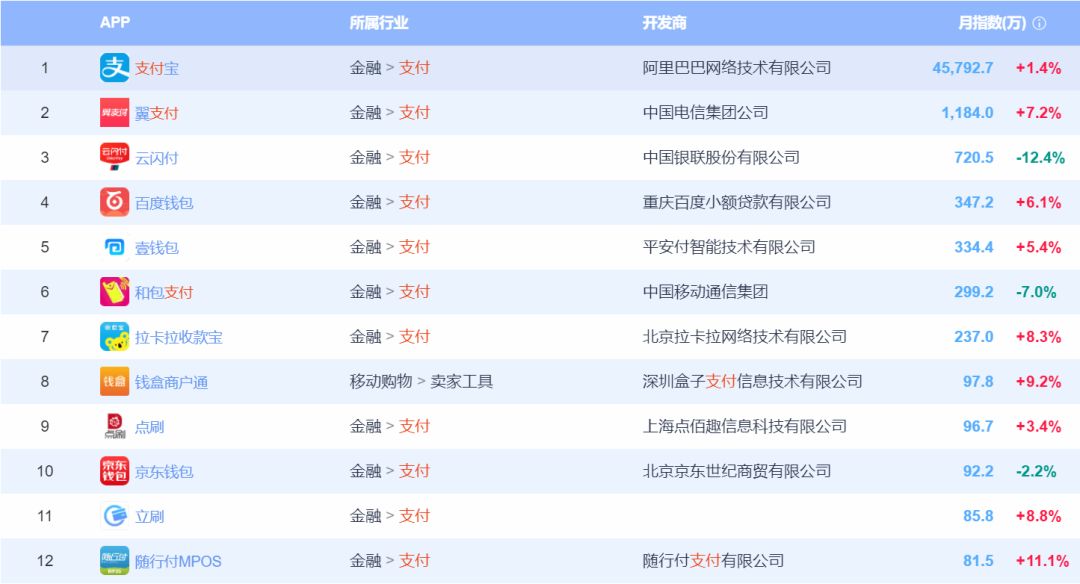Click the monthly index value 334.4
The width and height of the screenshot is (1080, 584).
974,247
